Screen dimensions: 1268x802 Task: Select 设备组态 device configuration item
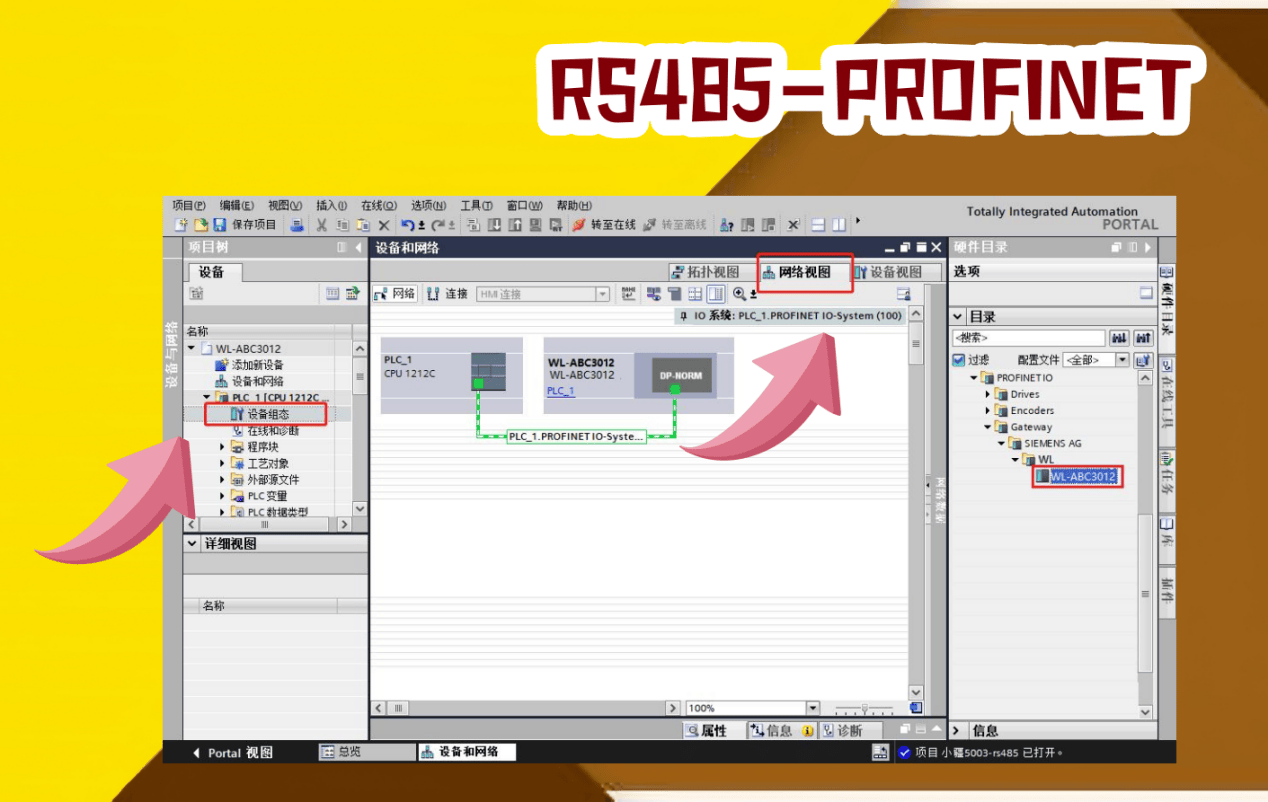pos(260,414)
